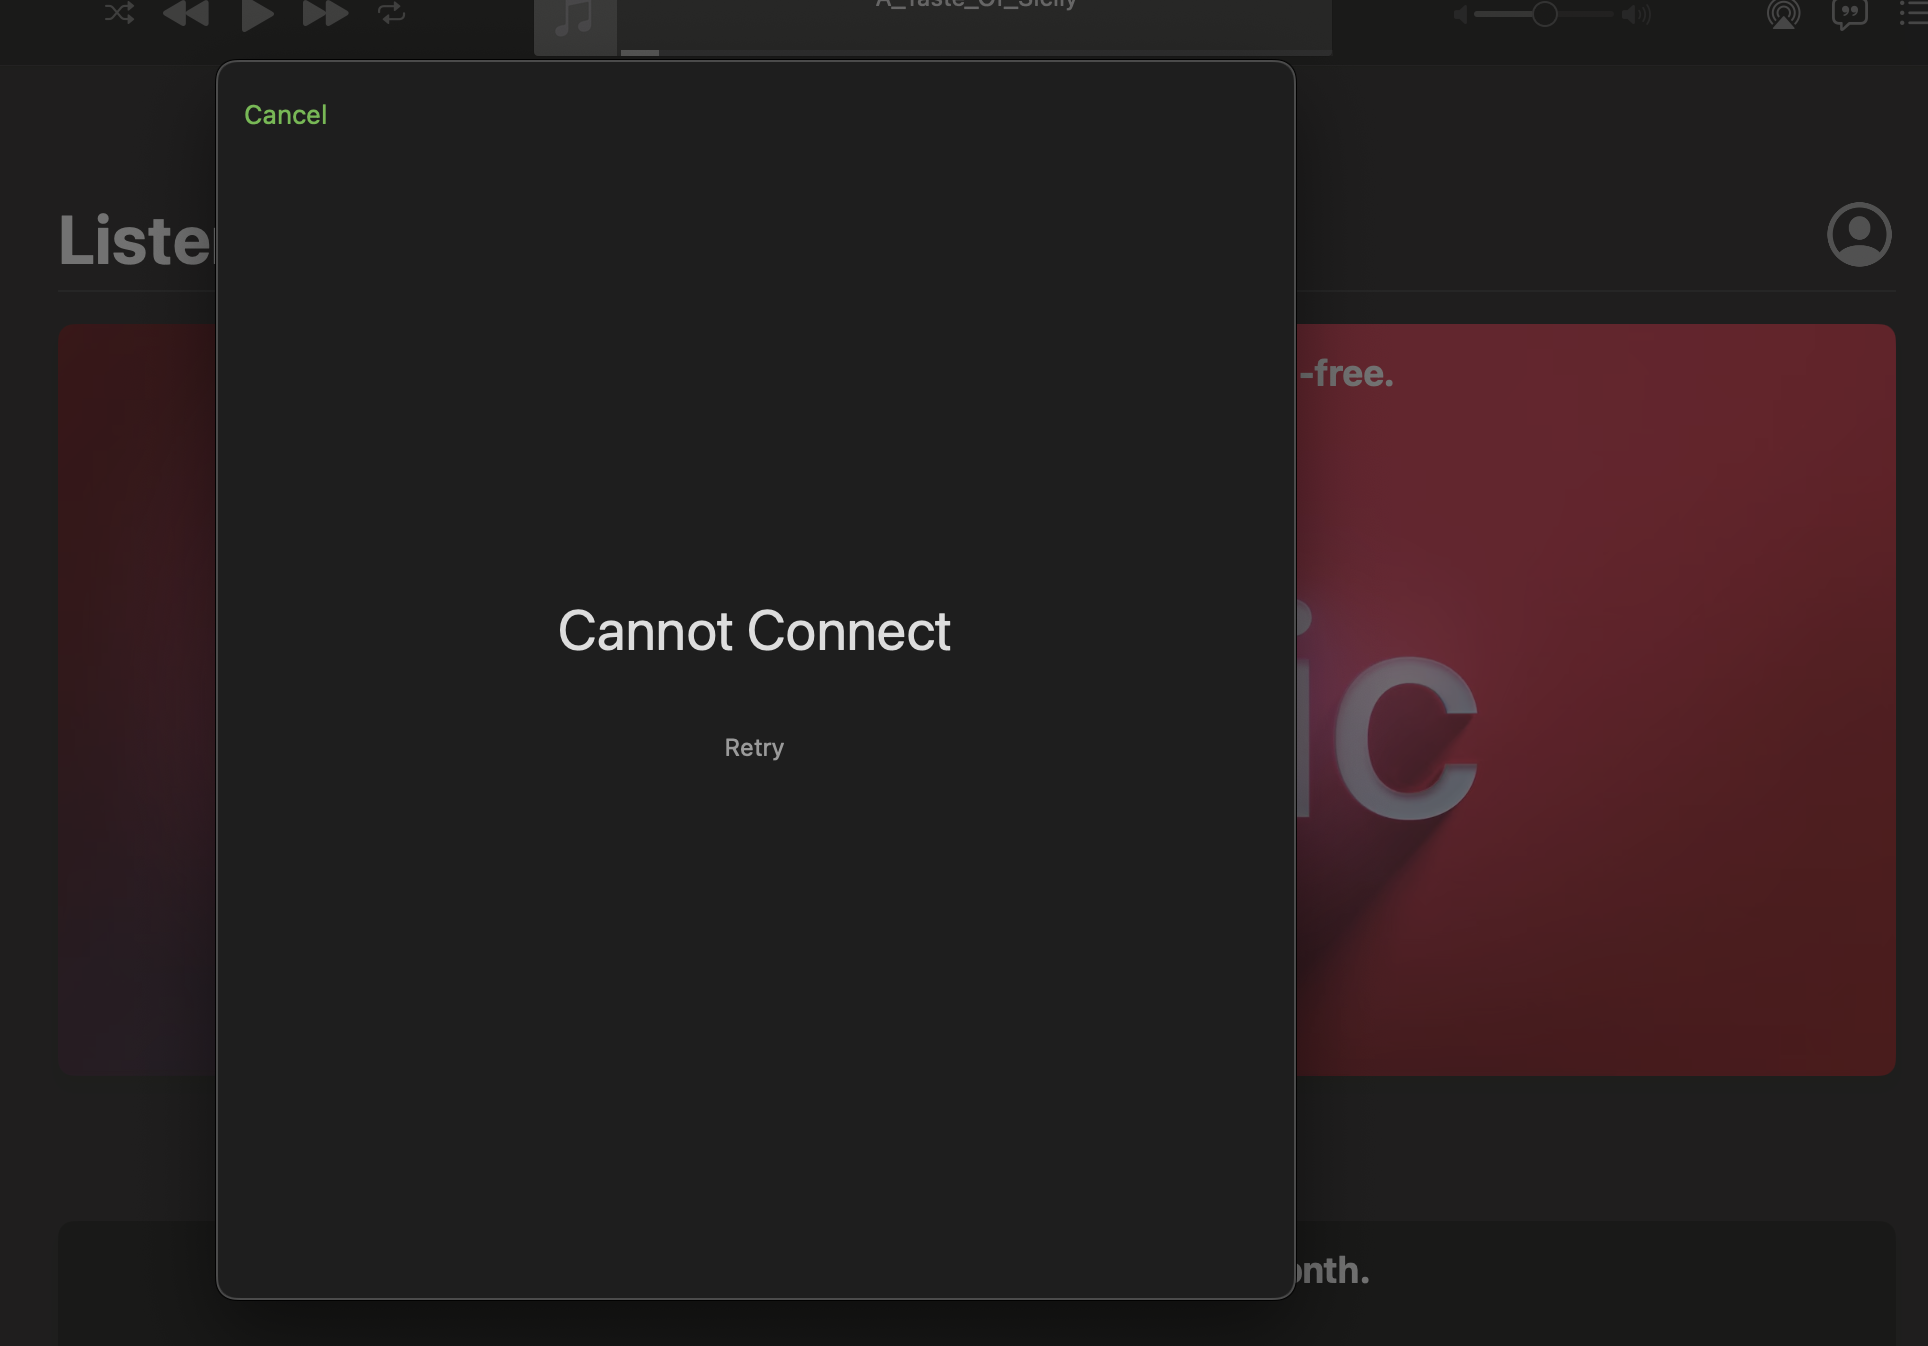The width and height of the screenshot is (1928, 1346).
Task: Skip back to the previous track
Action: [x=186, y=13]
